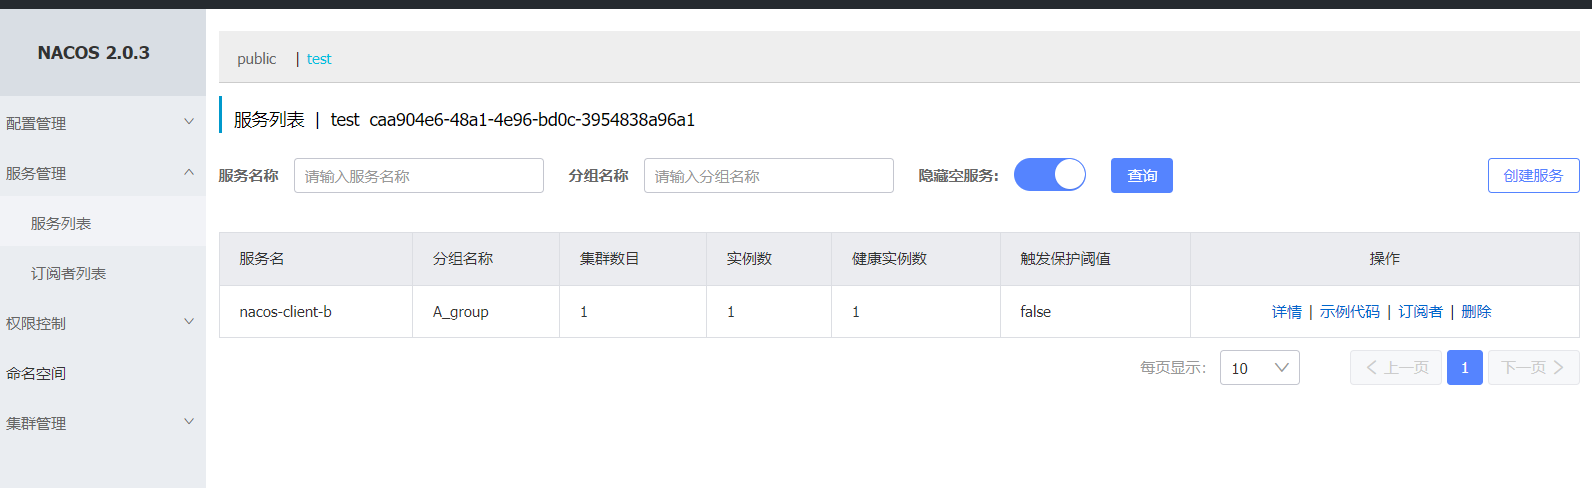Open 详情 for nacos-client-b
1592x488 pixels.
point(1286,312)
